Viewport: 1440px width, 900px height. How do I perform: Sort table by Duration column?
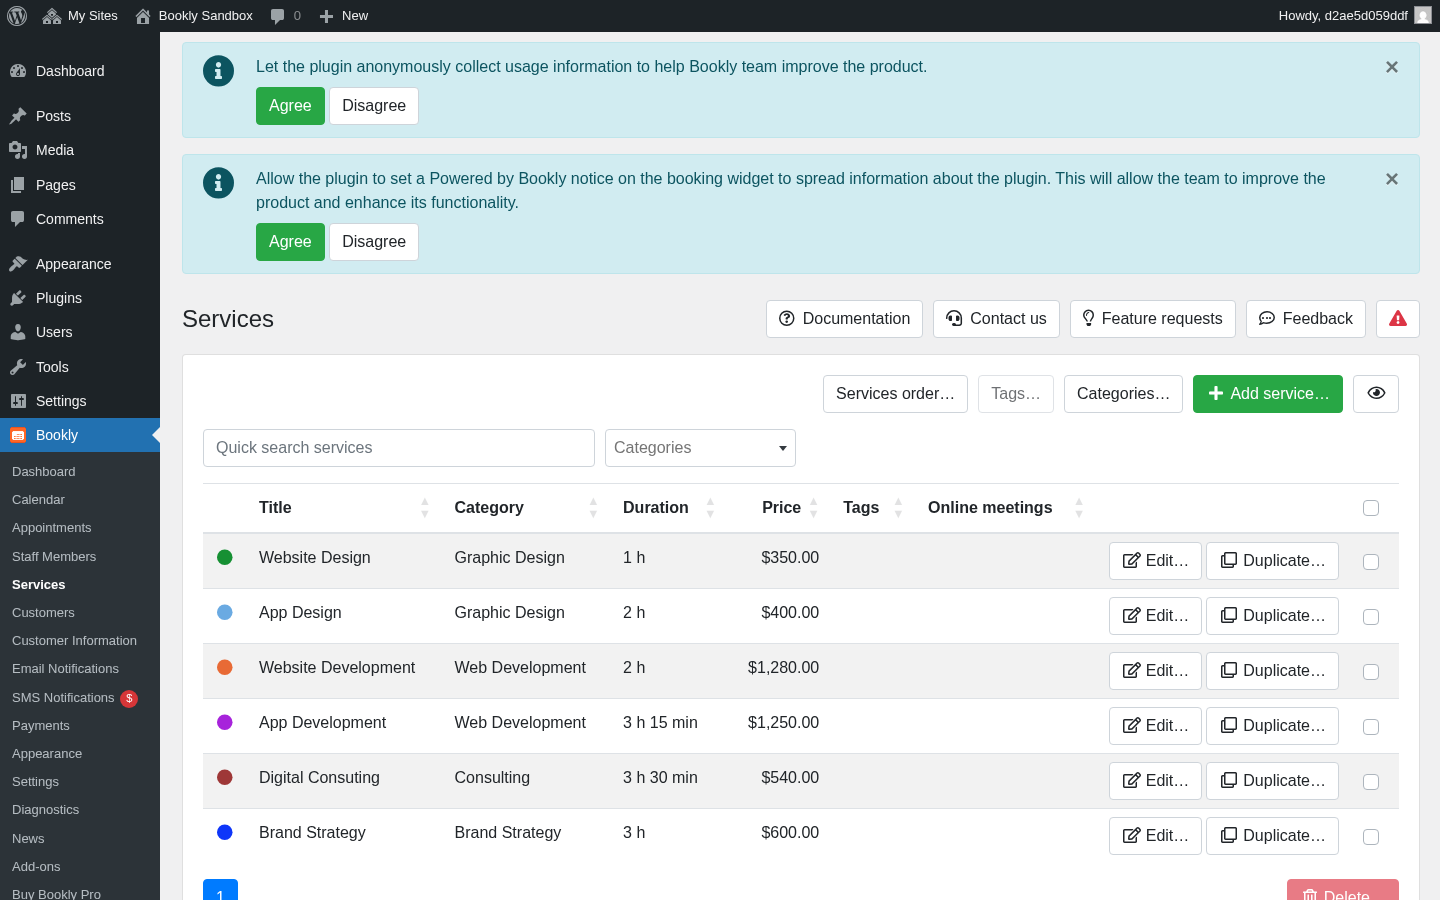668,508
